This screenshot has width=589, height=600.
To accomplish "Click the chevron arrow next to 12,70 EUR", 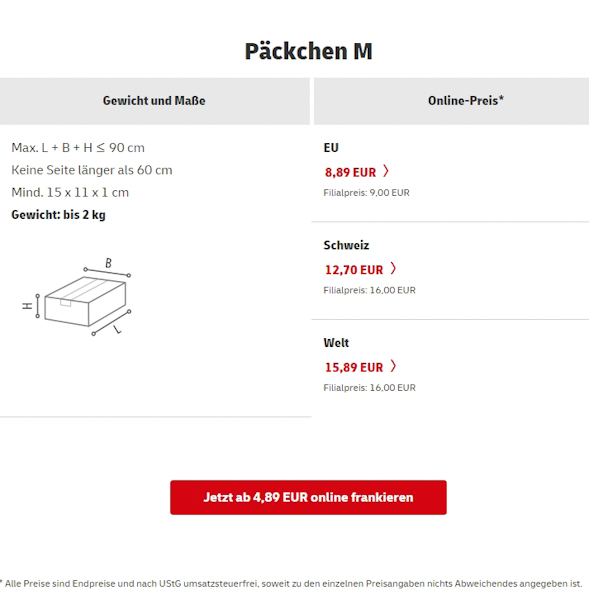I will (393, 269).
